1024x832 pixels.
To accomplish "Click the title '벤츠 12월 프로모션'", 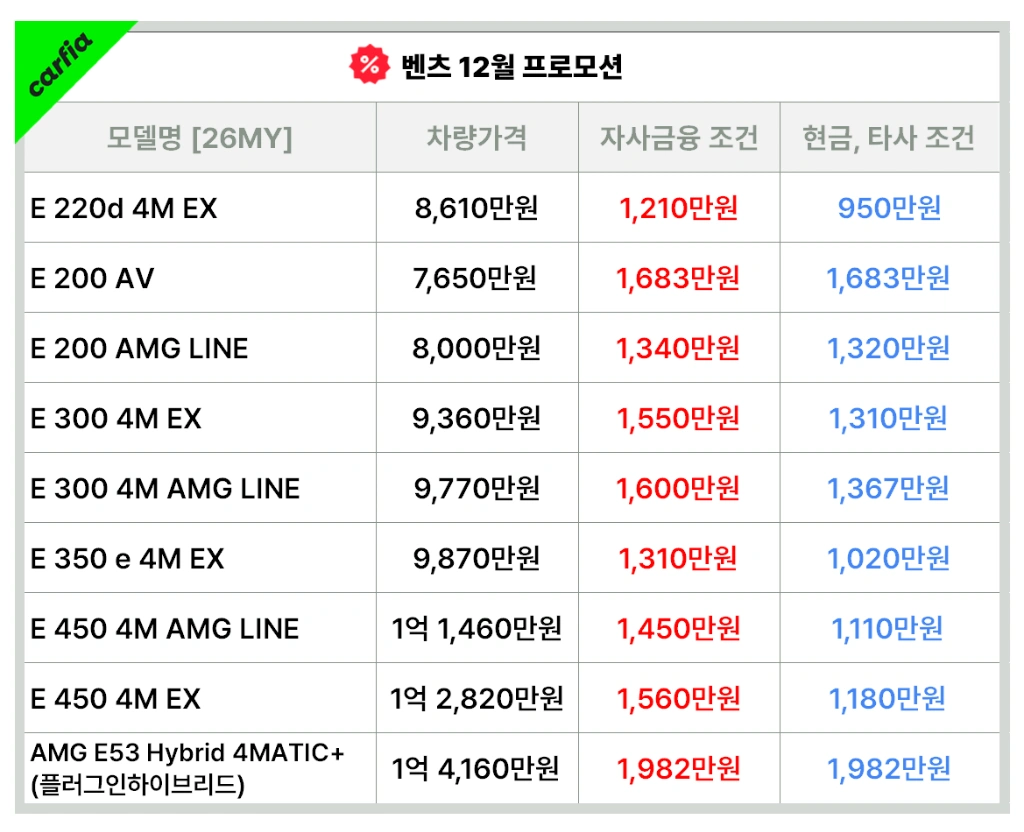I will 512,66.
